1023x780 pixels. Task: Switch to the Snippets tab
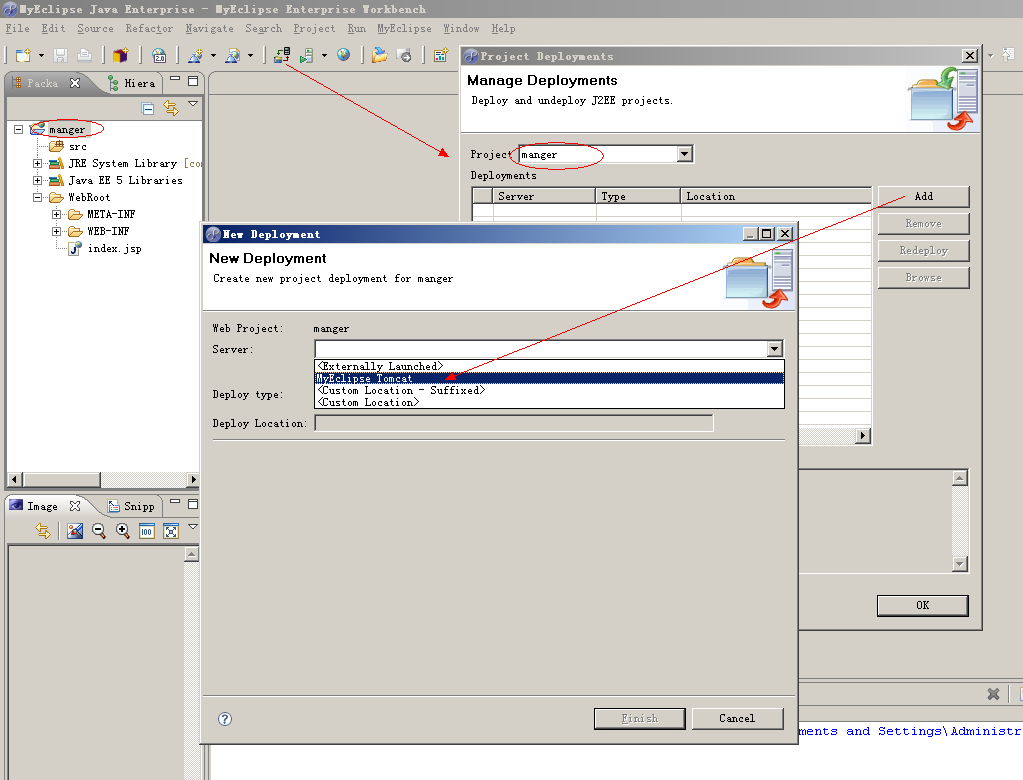(132, 506)
